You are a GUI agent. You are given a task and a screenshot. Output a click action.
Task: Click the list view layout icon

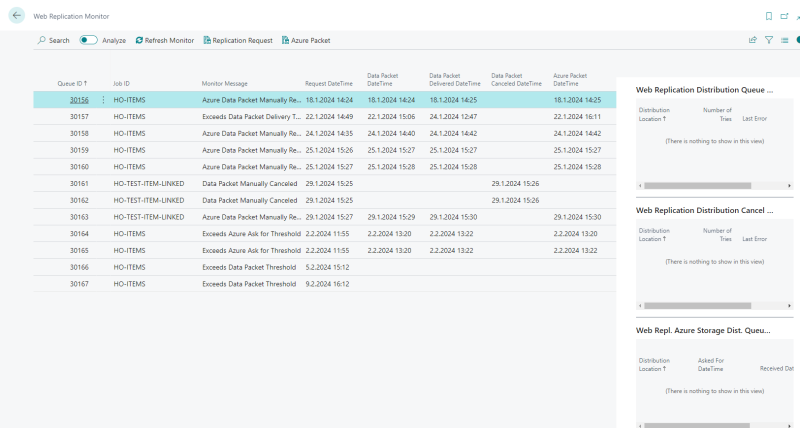785,40
